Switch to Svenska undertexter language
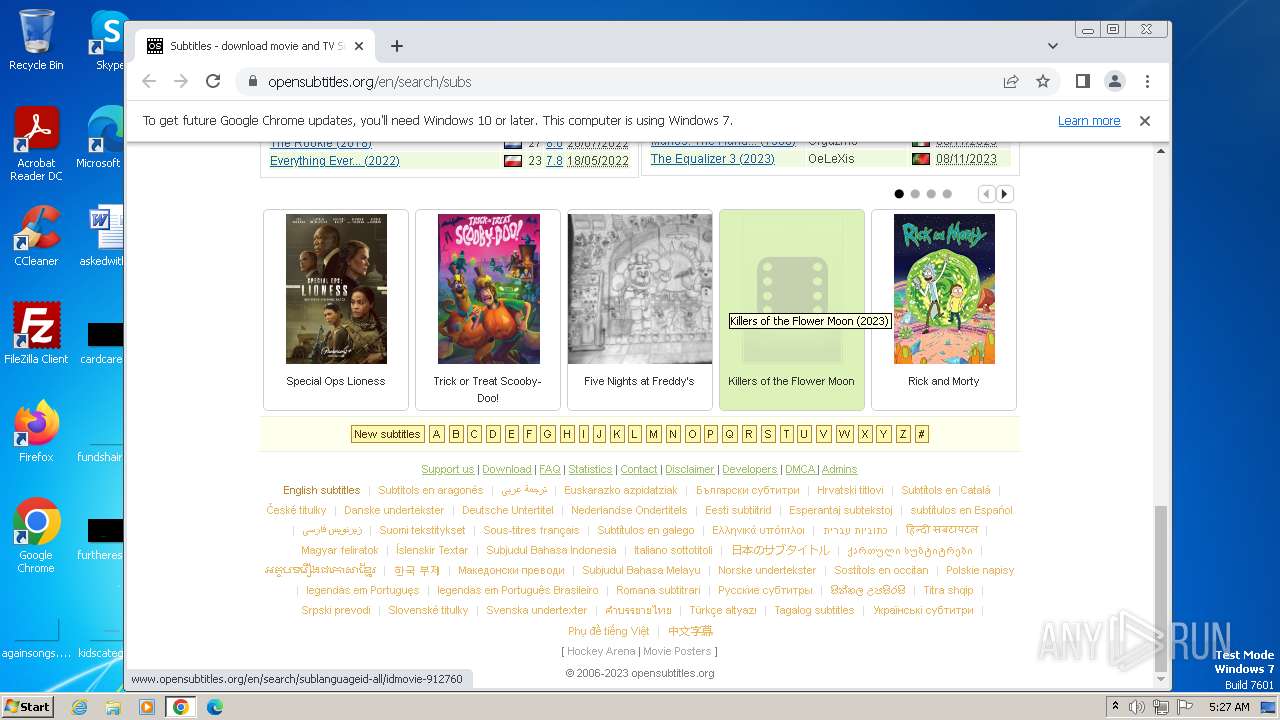Image resolution: width=1280 pixels, height=720 pixels. pos(537,610)
